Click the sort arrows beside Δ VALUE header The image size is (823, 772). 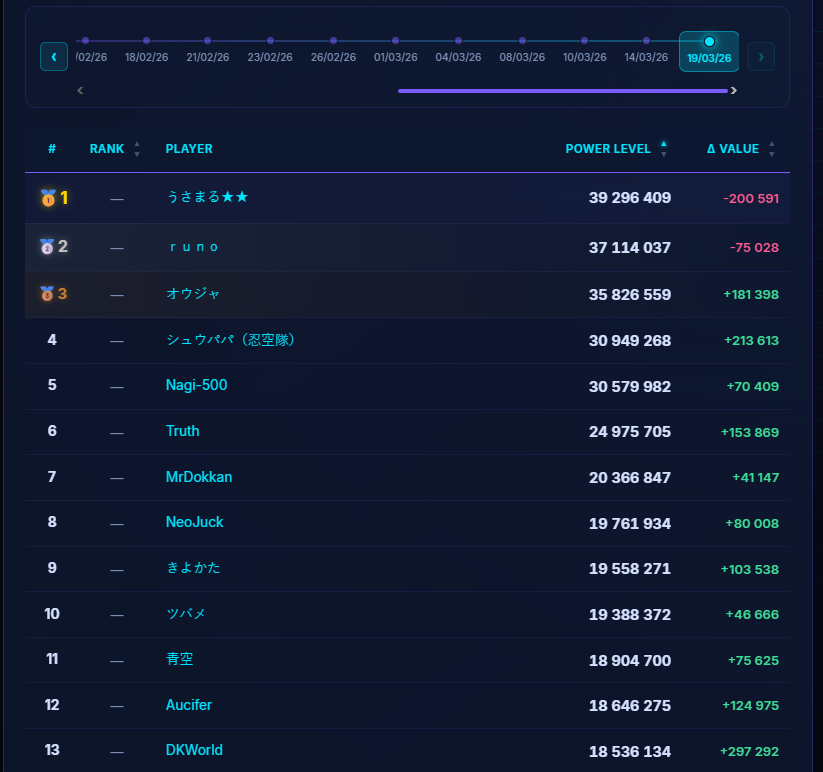tap(771, 148)
